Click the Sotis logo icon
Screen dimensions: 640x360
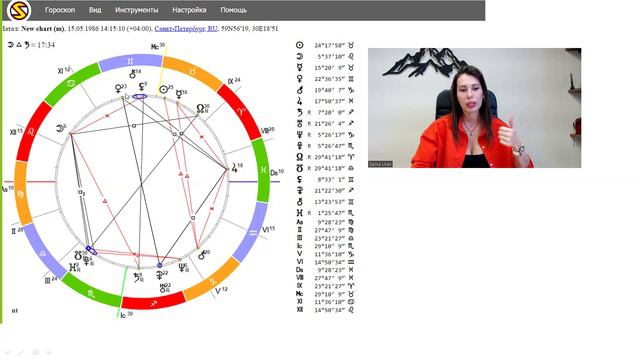19,10
